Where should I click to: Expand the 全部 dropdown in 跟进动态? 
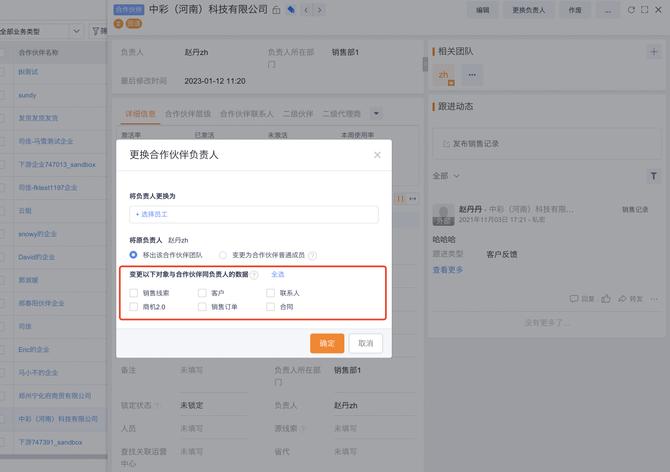(443, 176)
